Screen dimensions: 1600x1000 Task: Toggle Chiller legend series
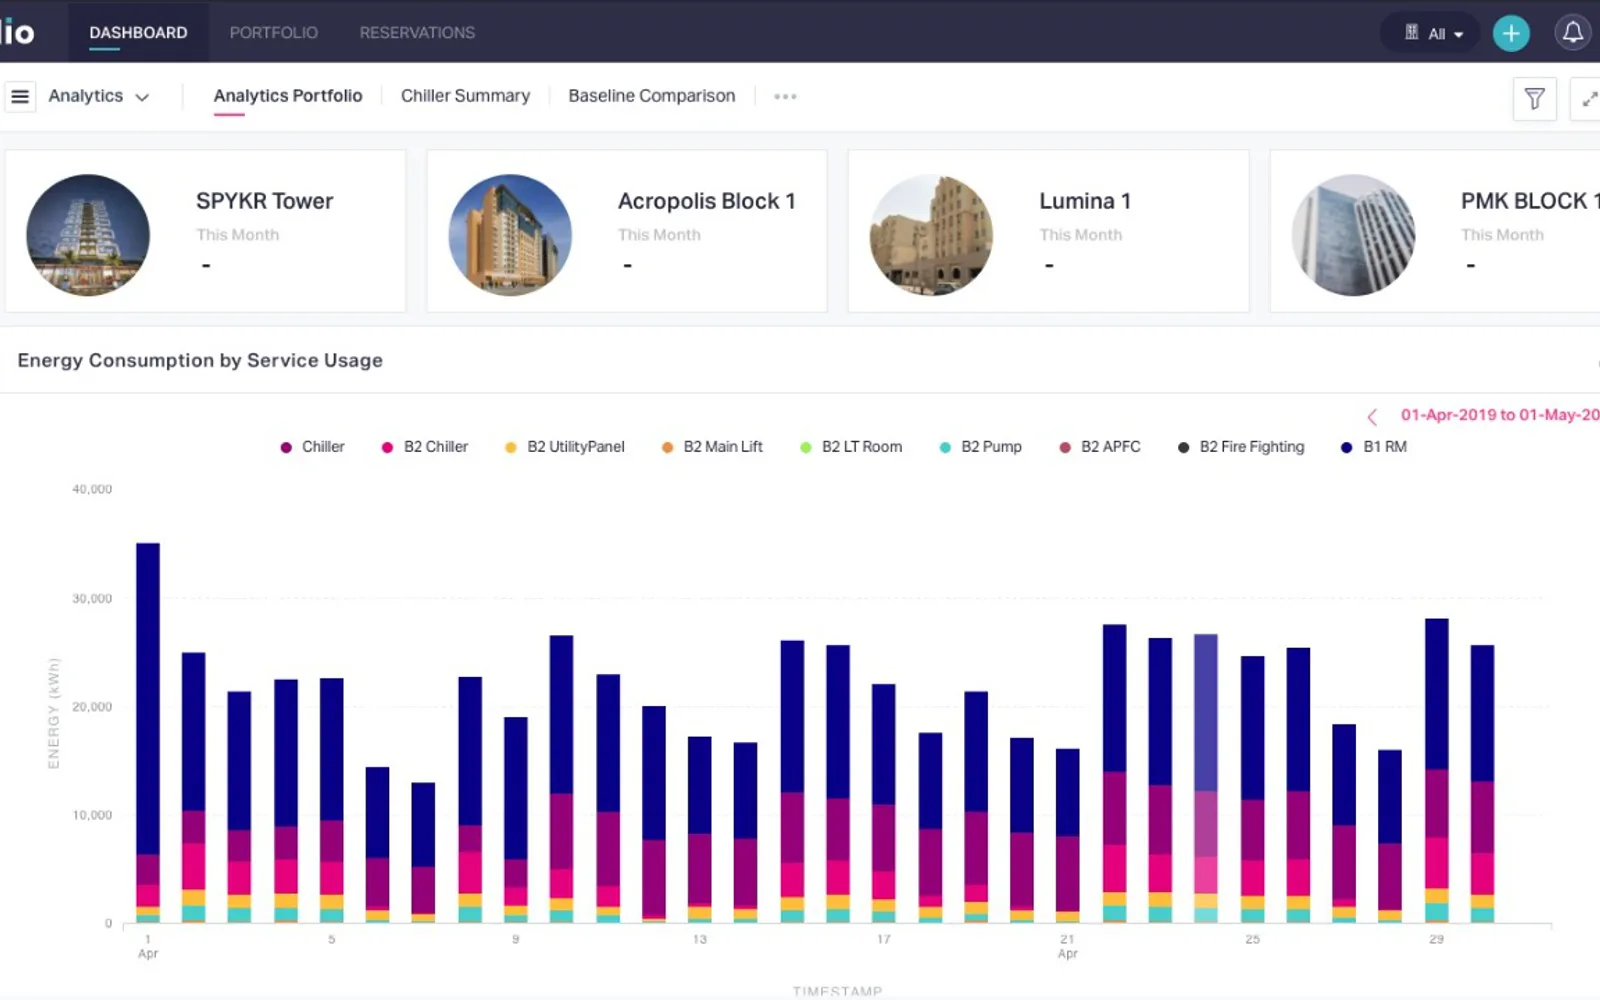click(x=312, y=447)
